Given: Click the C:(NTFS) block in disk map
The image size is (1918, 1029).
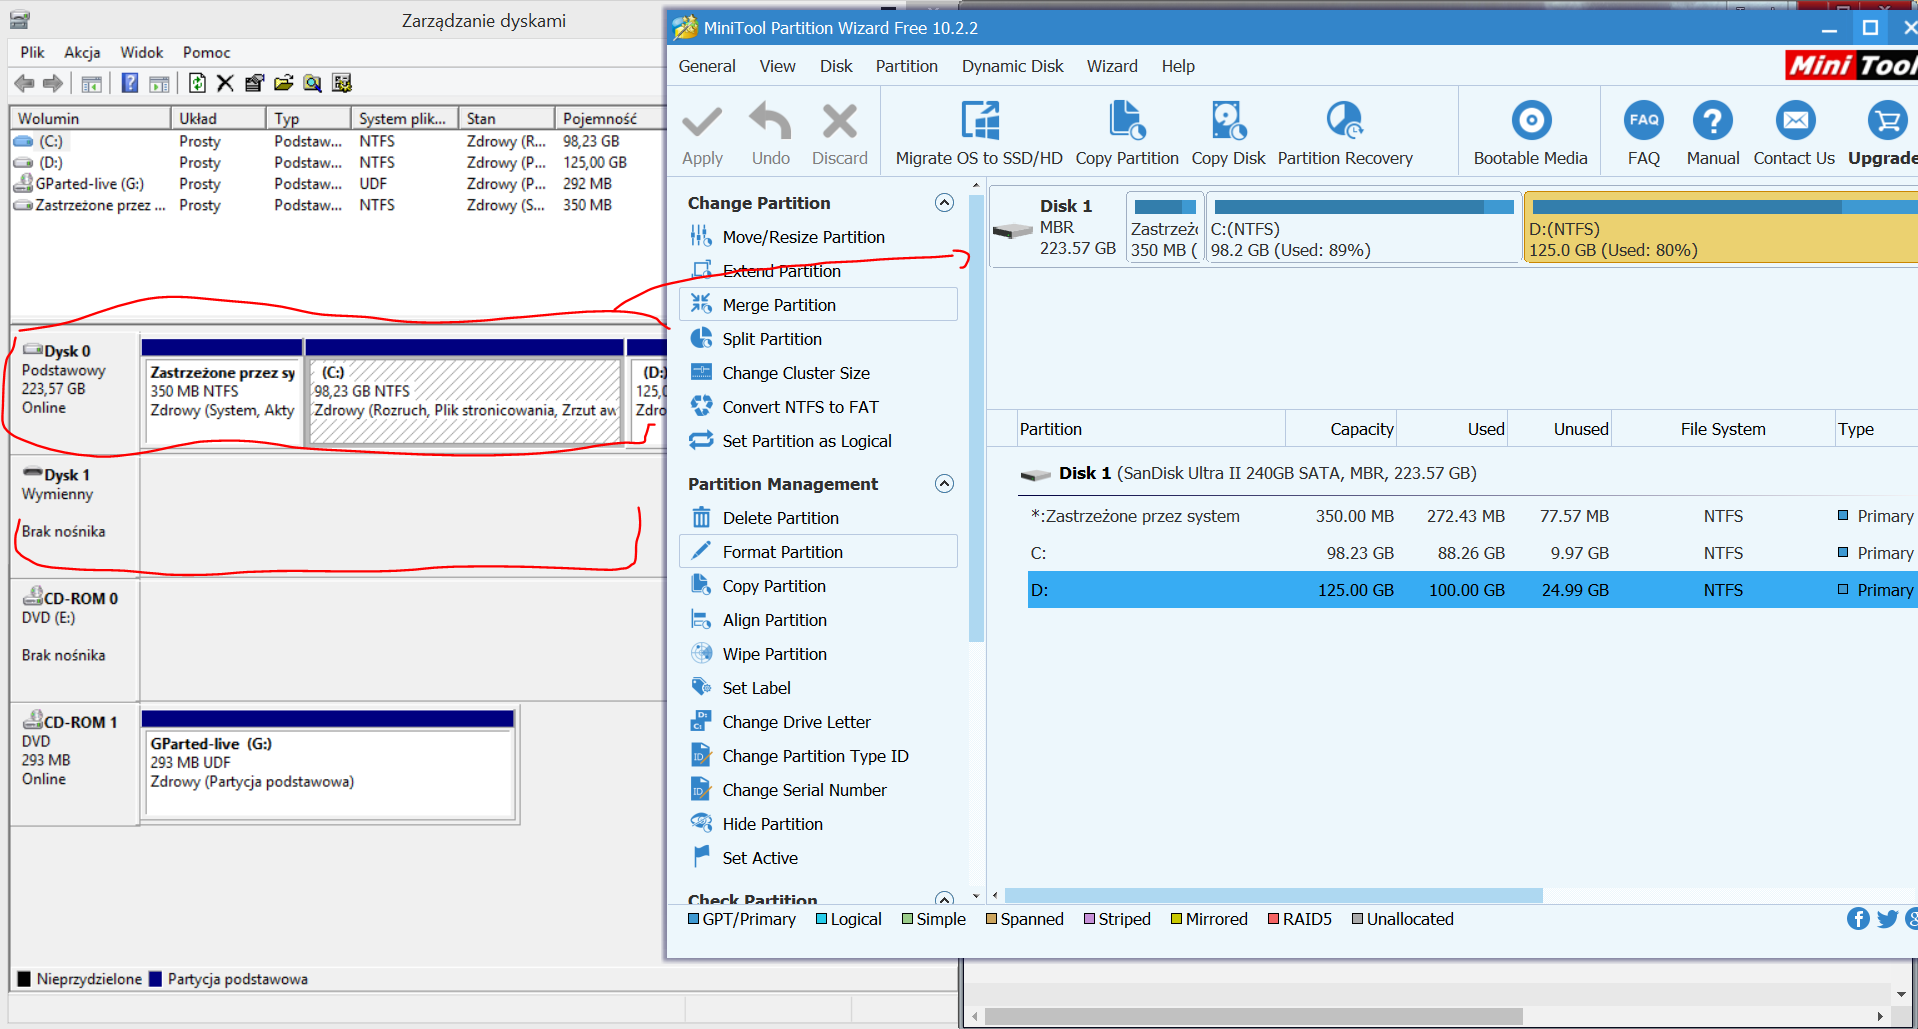Looking at the screenshot, I should [x=1362, y=228].
